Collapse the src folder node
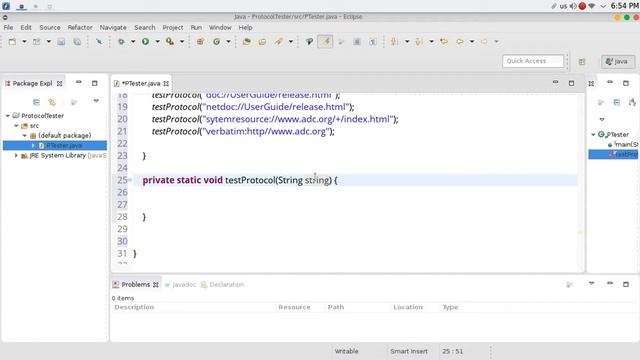Screen dimensions: 640x360 [16, 126]
